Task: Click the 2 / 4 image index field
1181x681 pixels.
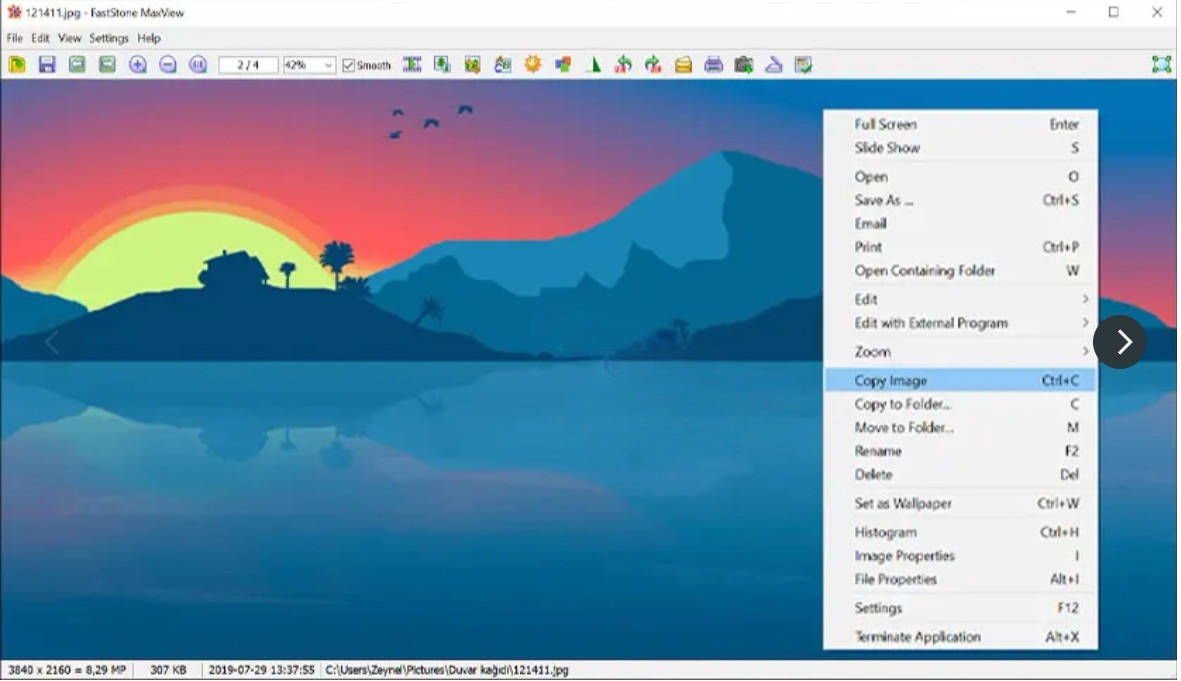Action: tap(248, 66)
